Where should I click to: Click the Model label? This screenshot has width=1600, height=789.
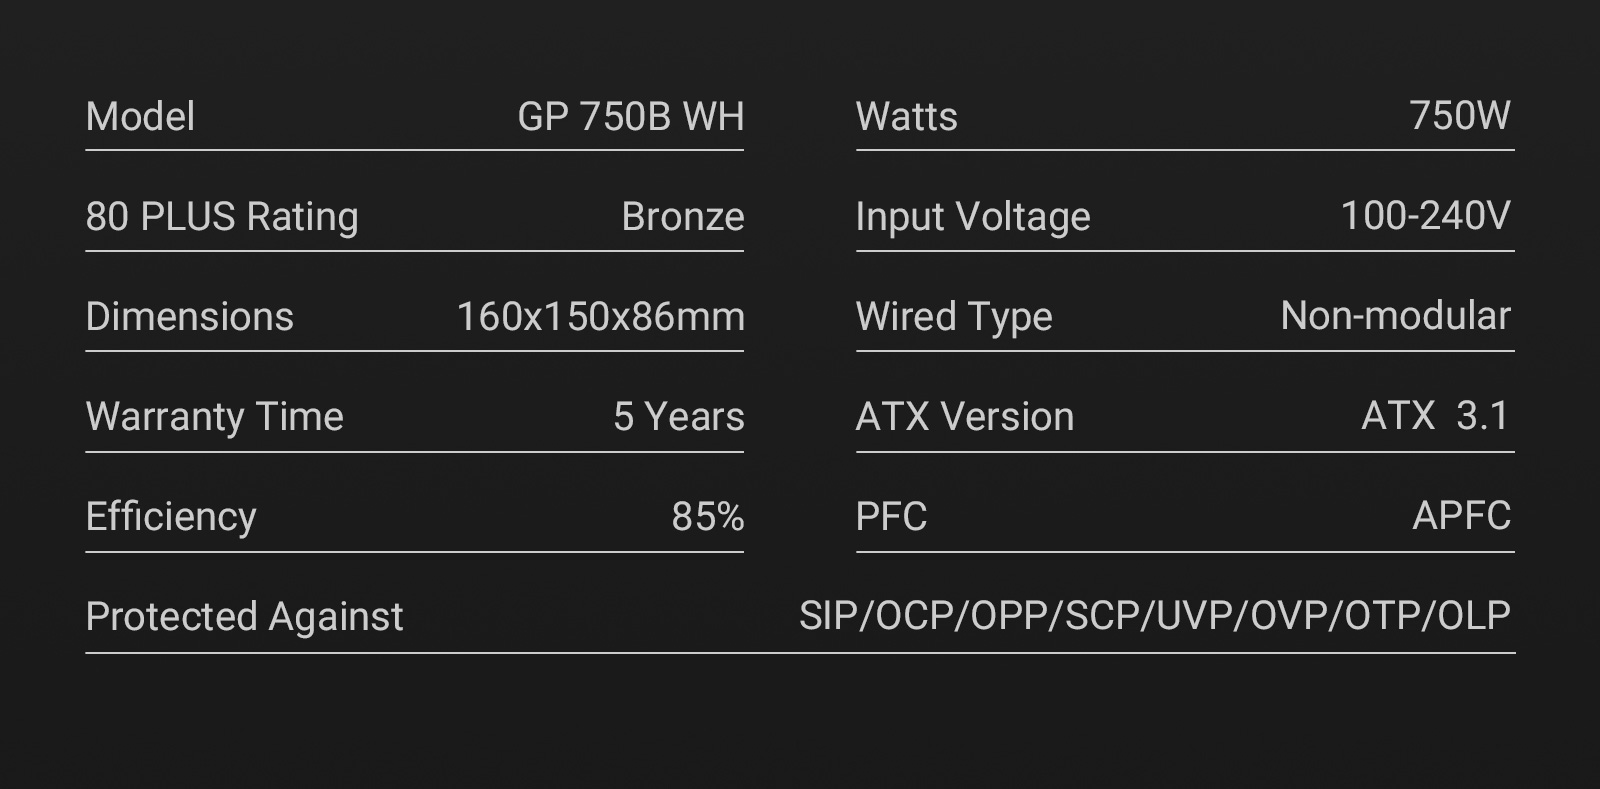140,117
